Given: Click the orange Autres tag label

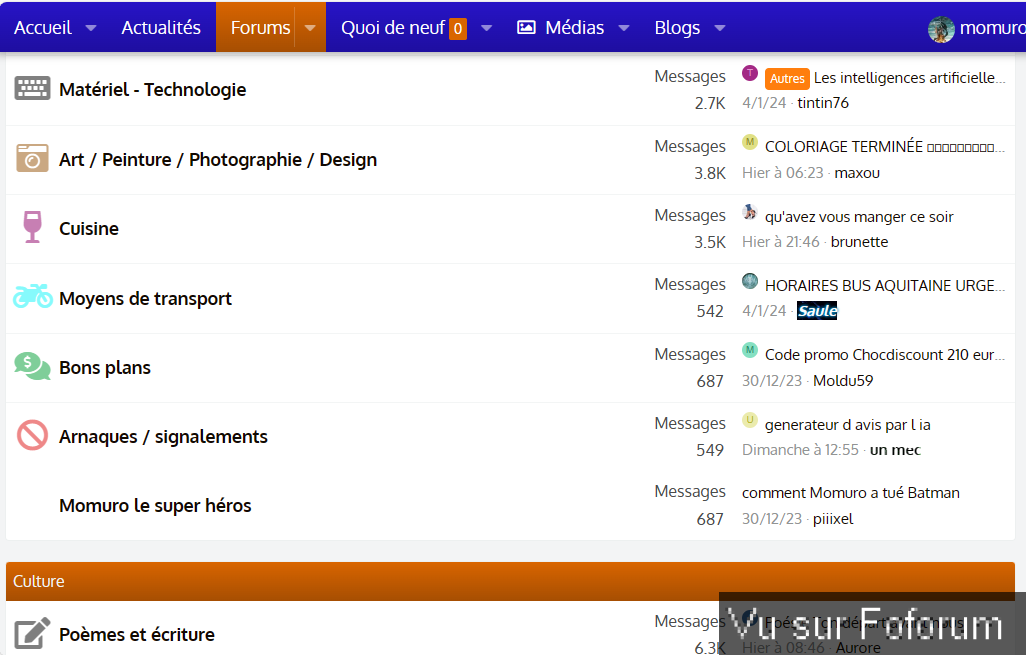Looking at the screenshot, I should point(787,78).
